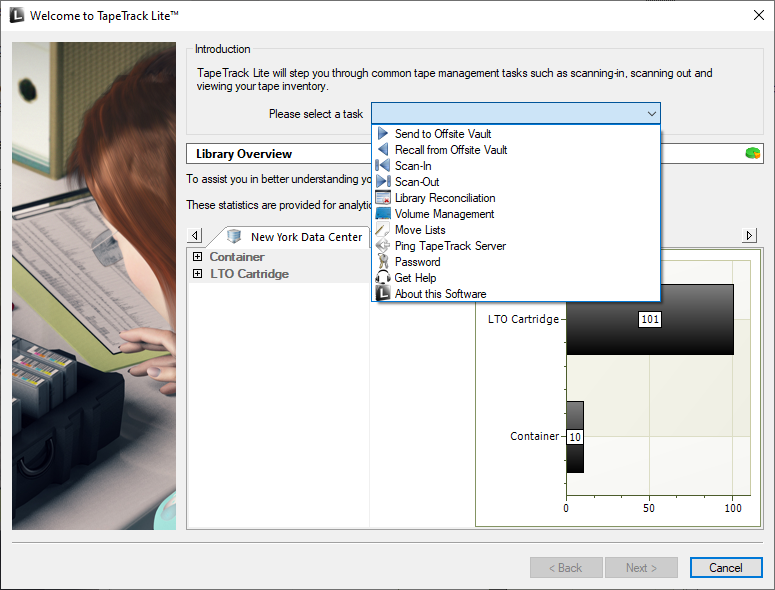
Task: Choose Send to Offsite Vault task
Action: pyautogui.click(x=516, y=133)
